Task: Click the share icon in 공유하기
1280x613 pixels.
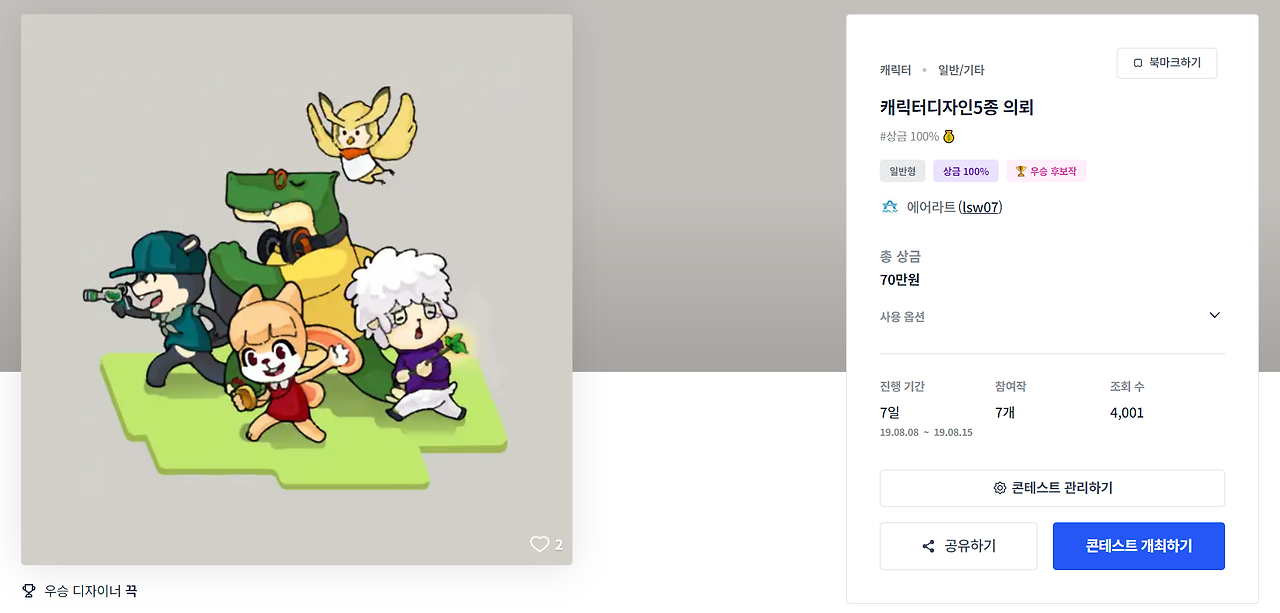Action: click(928, 546)
